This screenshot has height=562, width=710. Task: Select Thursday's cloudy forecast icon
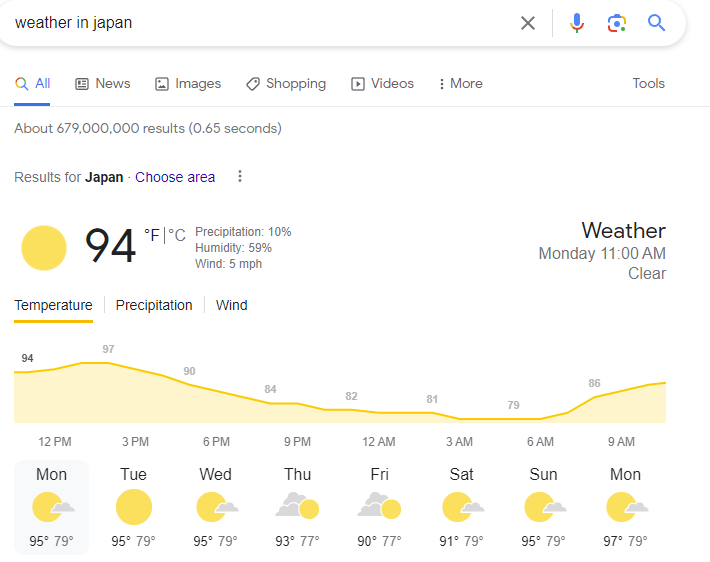pyautogui.click(x=297, y=506)
